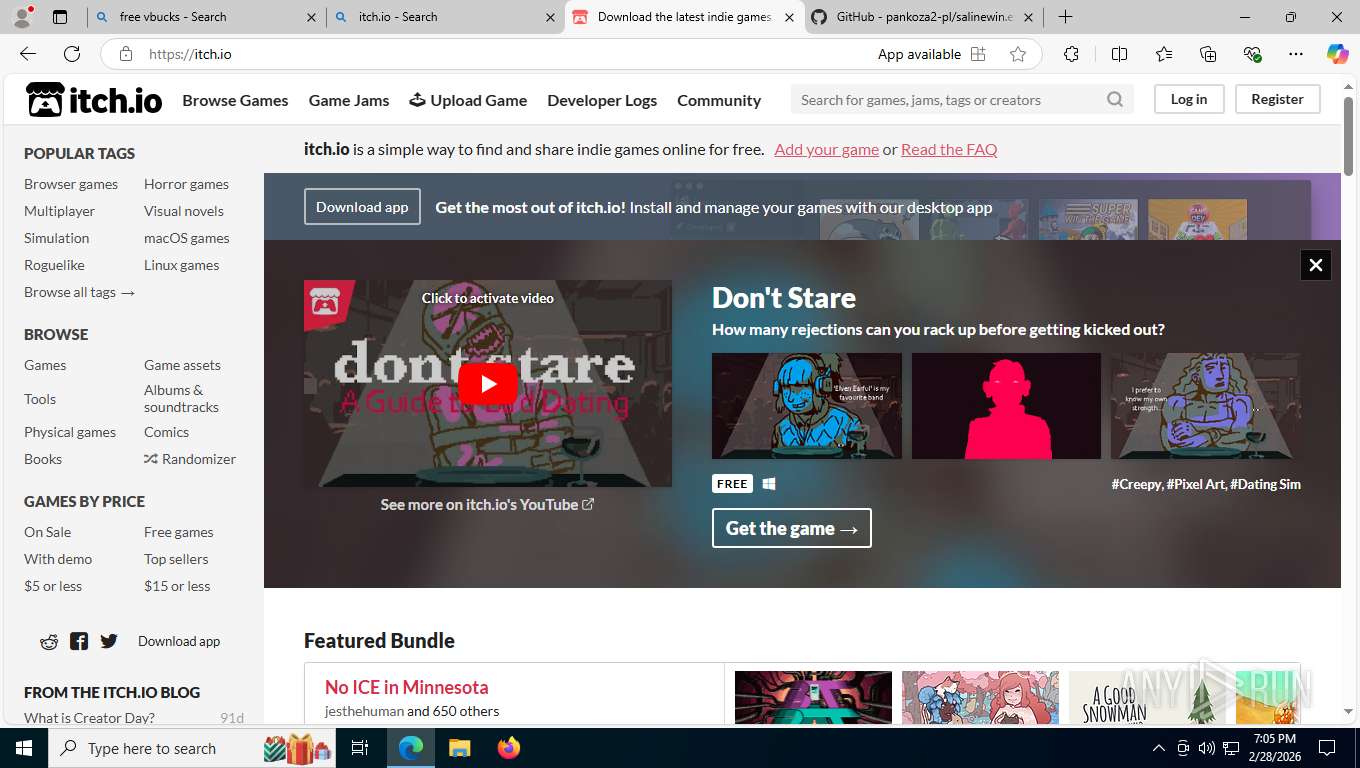Click the Windows platform icon next to FREE
The width and height of the screenshot is (1360, 768).
click(x=769, y=484)
